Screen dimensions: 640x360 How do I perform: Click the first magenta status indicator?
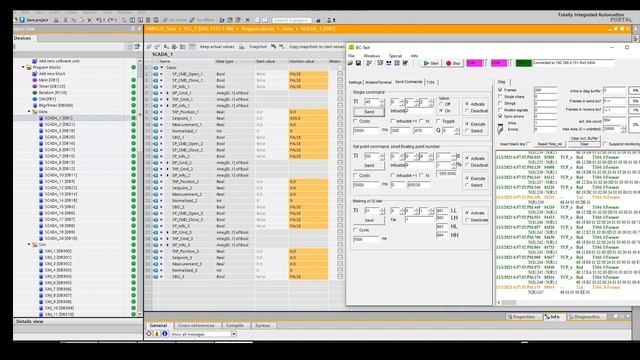(474, 63)
